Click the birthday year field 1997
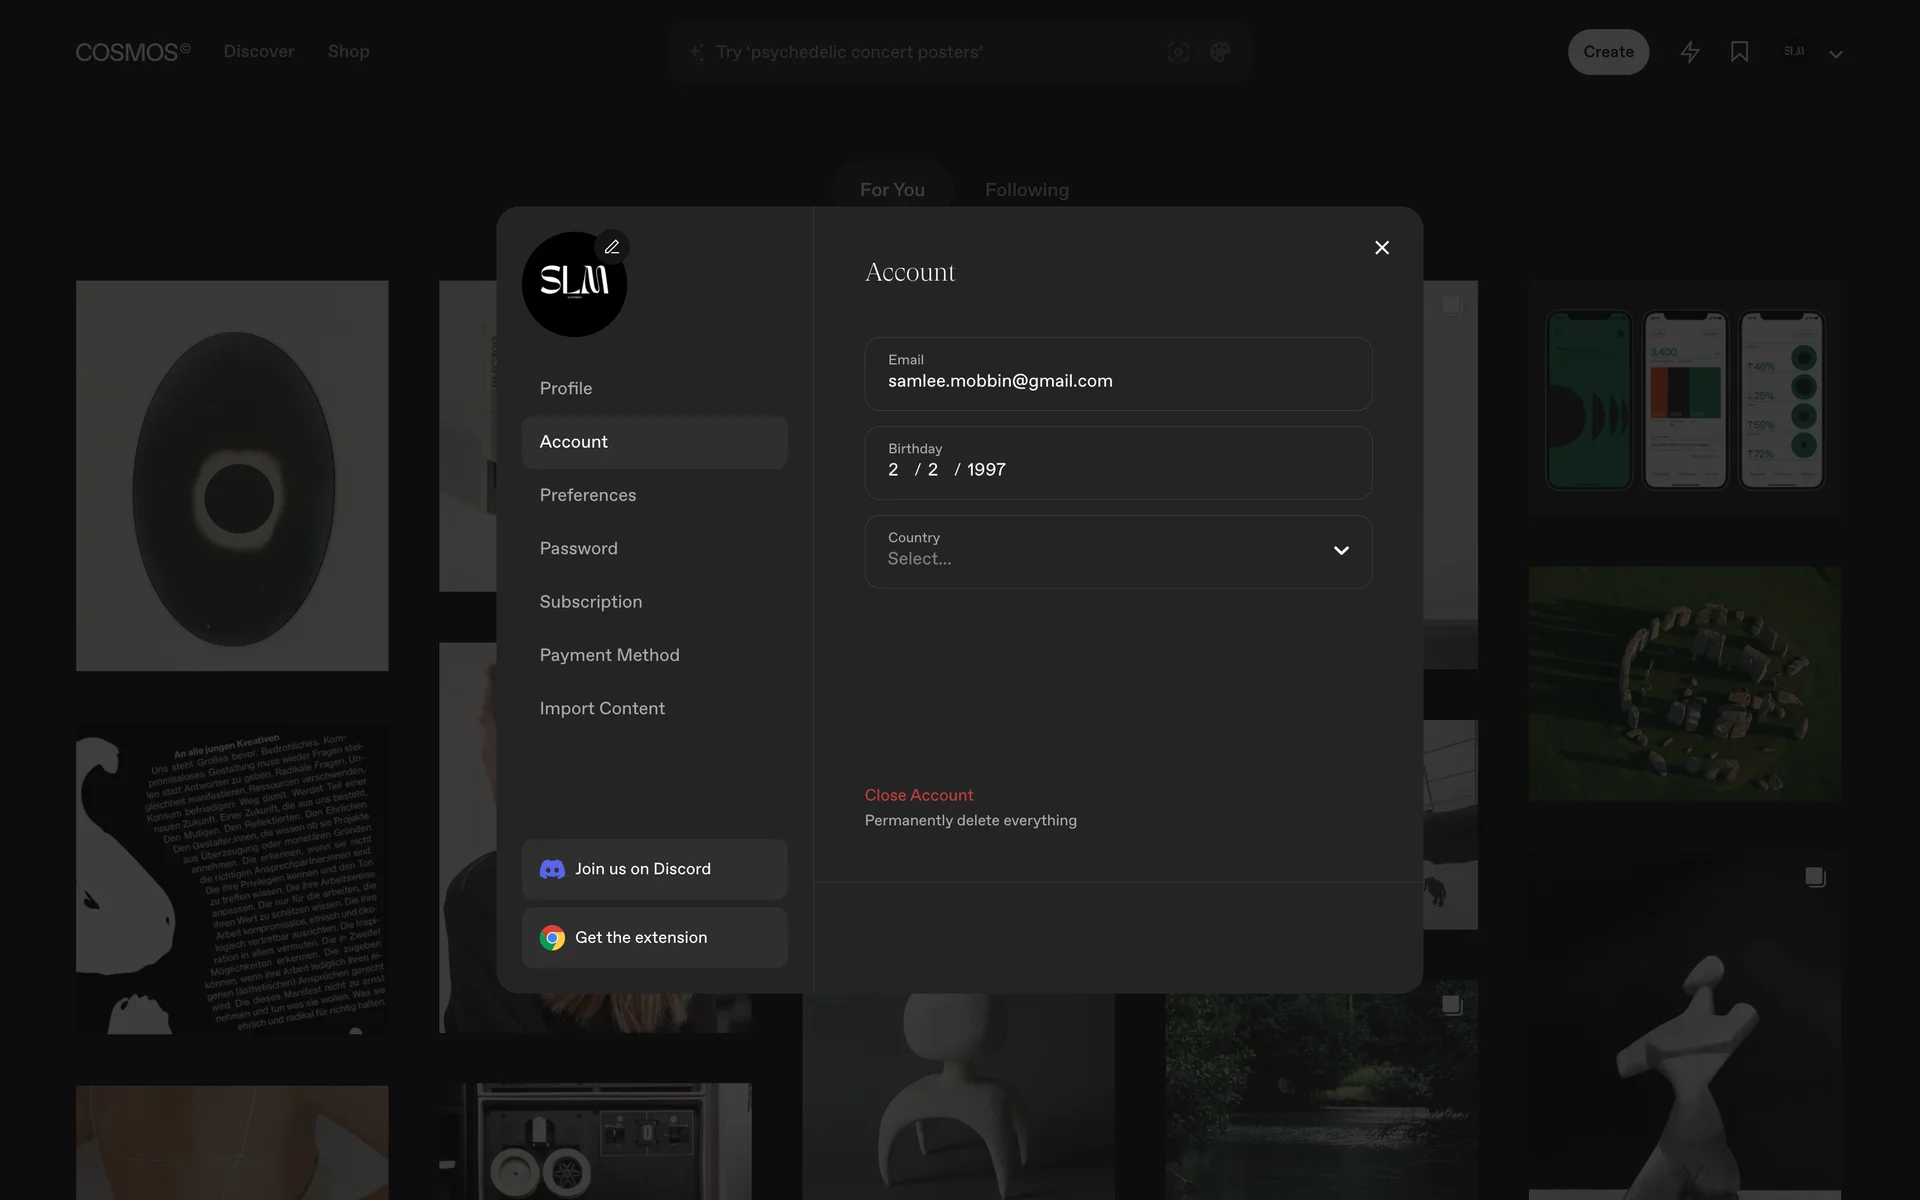1920x1200 pixels. click(986, 470)
